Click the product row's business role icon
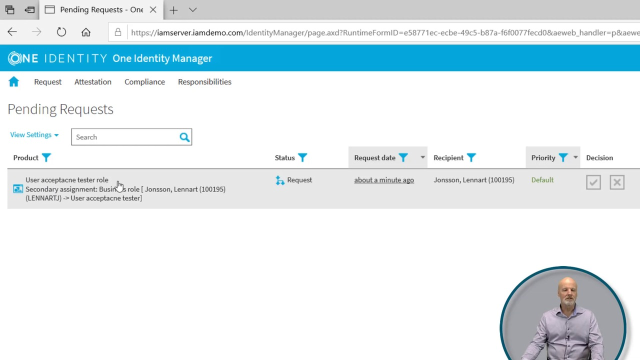This screenshot has height=360, width=640. point(18,189)
